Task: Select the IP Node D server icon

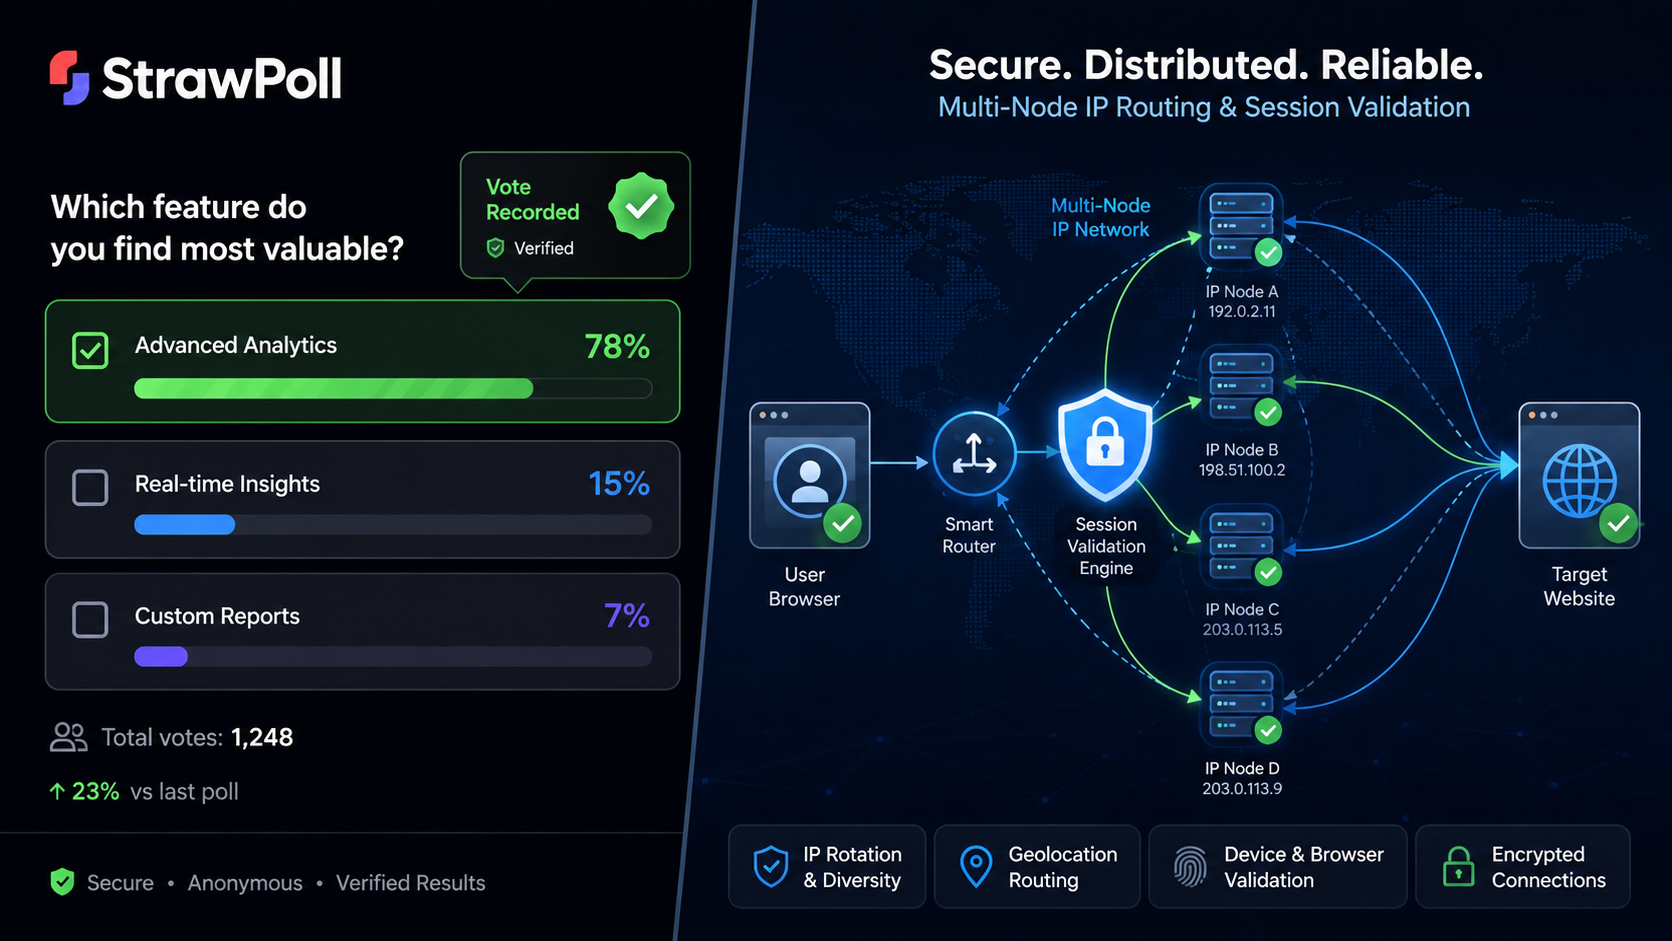Action: [x=1241, y=704]
